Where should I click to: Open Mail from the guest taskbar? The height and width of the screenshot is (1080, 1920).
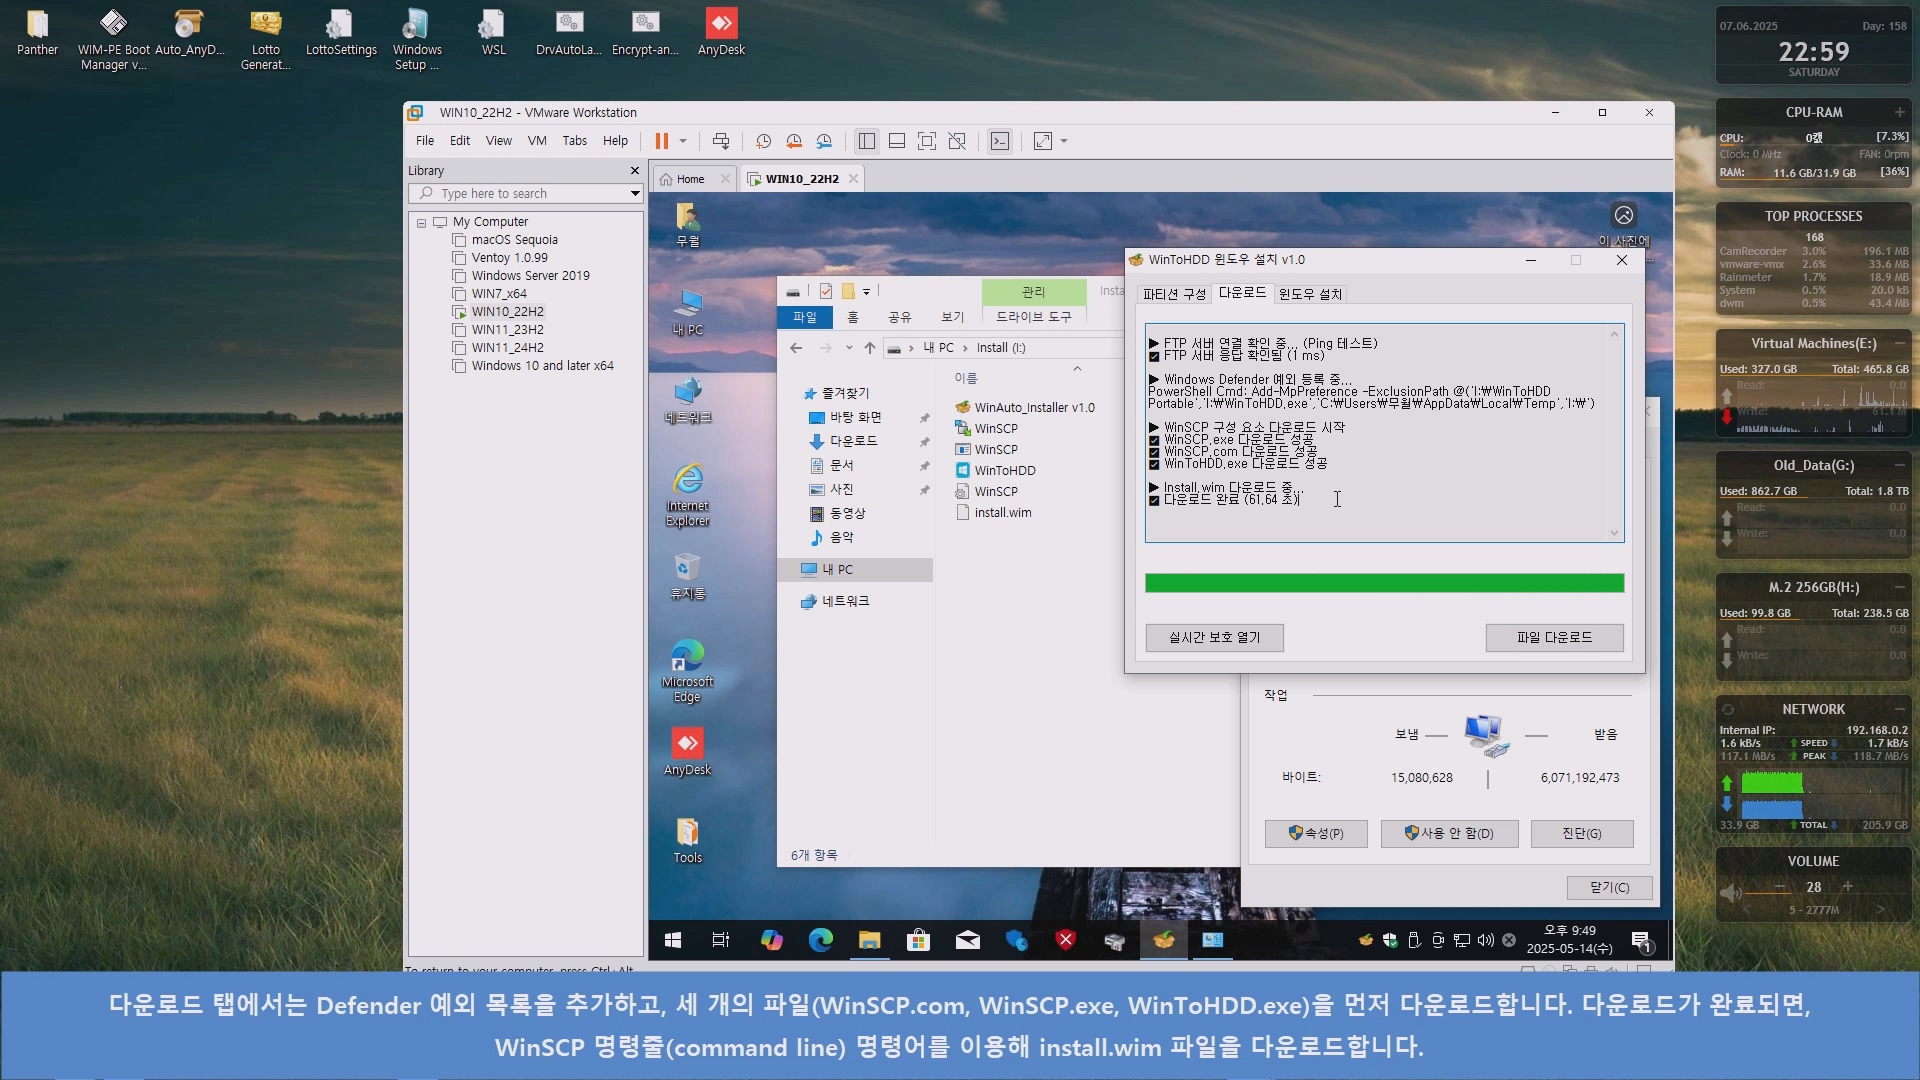[x=967, y=940]
